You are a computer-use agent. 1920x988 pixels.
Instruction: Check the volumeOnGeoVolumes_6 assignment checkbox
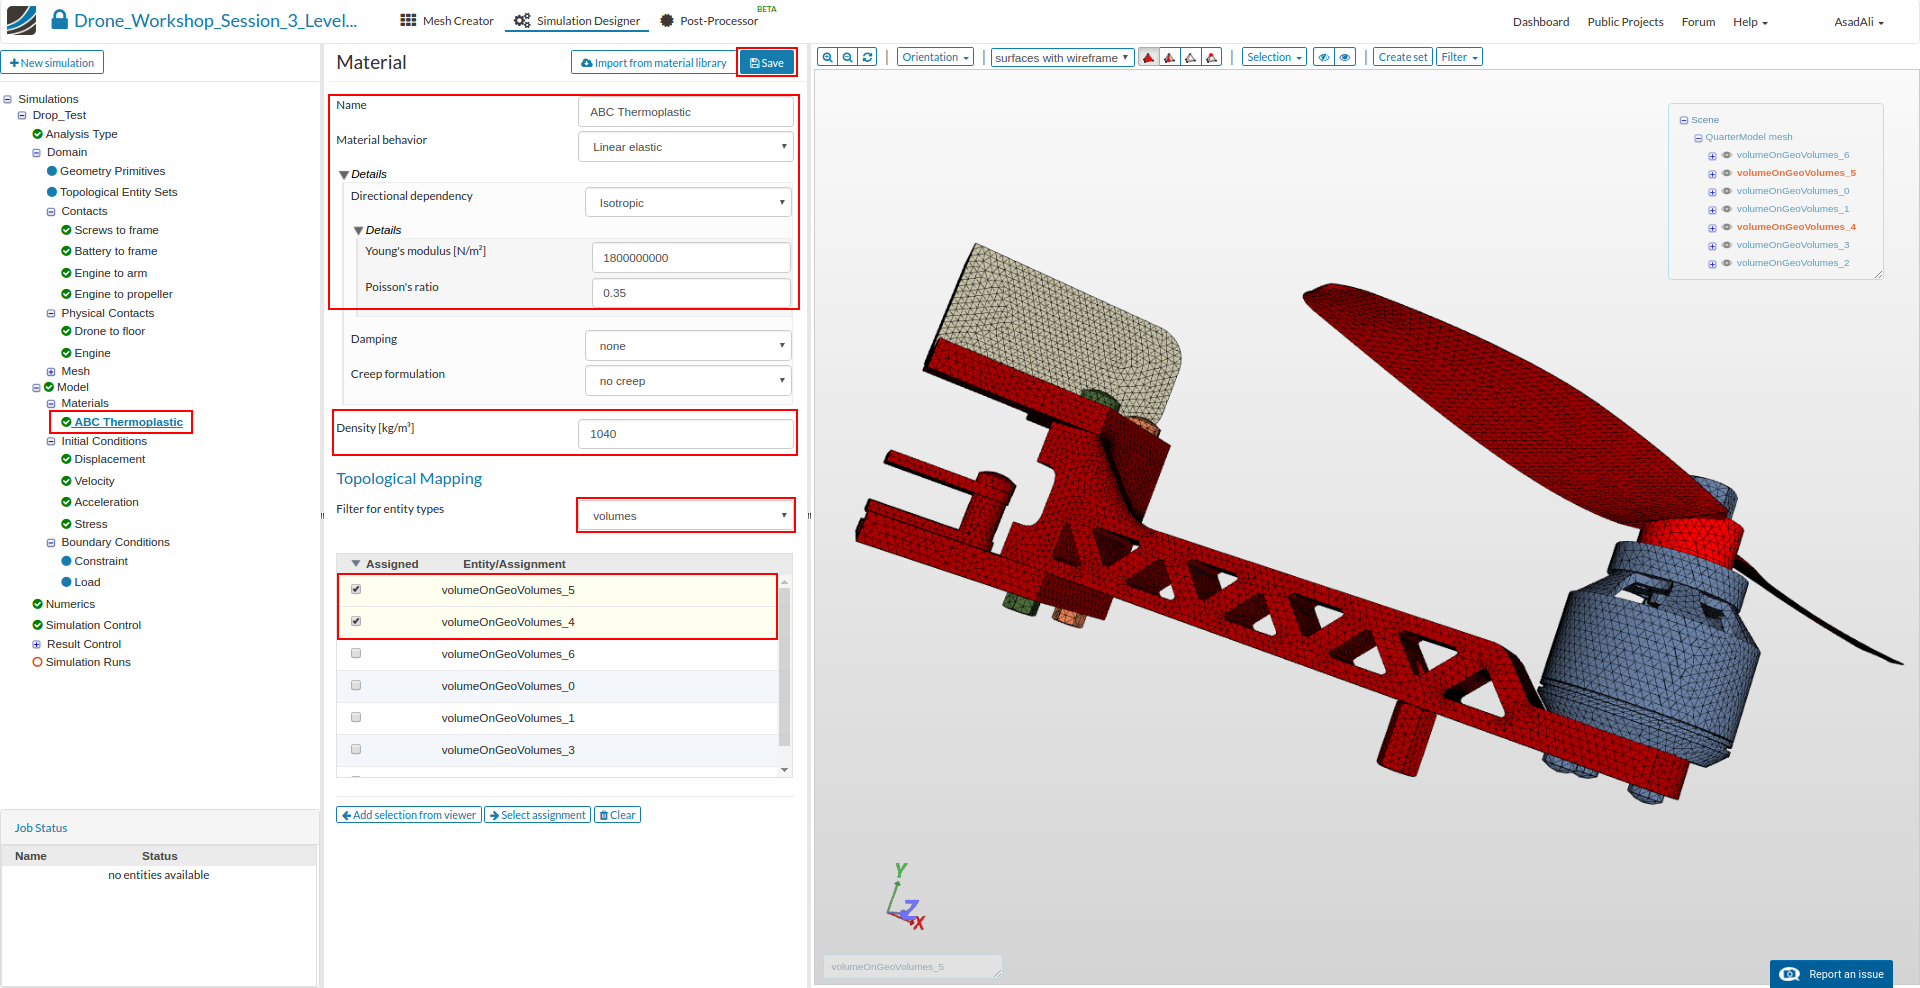356,653
